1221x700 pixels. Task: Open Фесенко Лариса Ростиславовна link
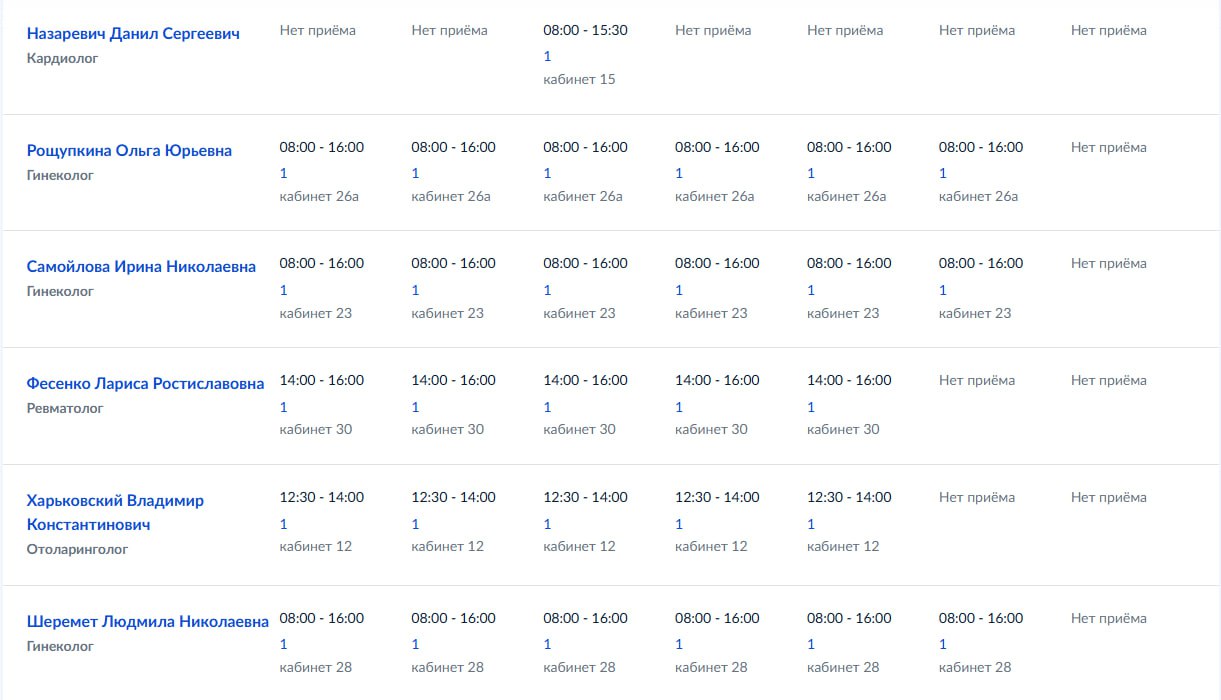tap(146, 384)
